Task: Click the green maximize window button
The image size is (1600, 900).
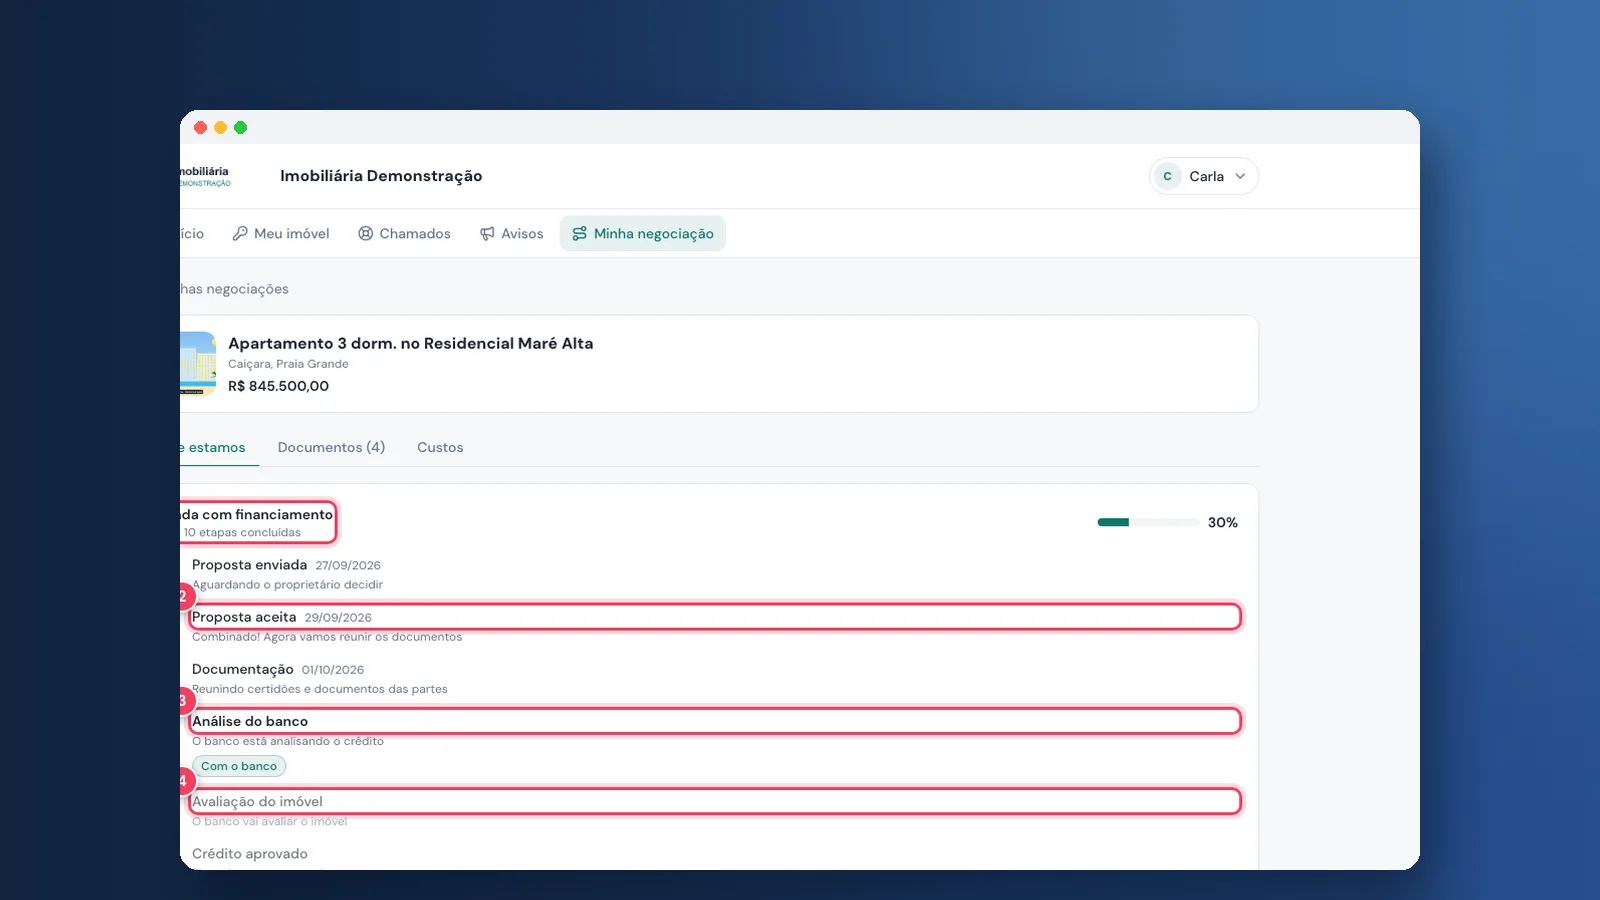Action: pos(240,127)
